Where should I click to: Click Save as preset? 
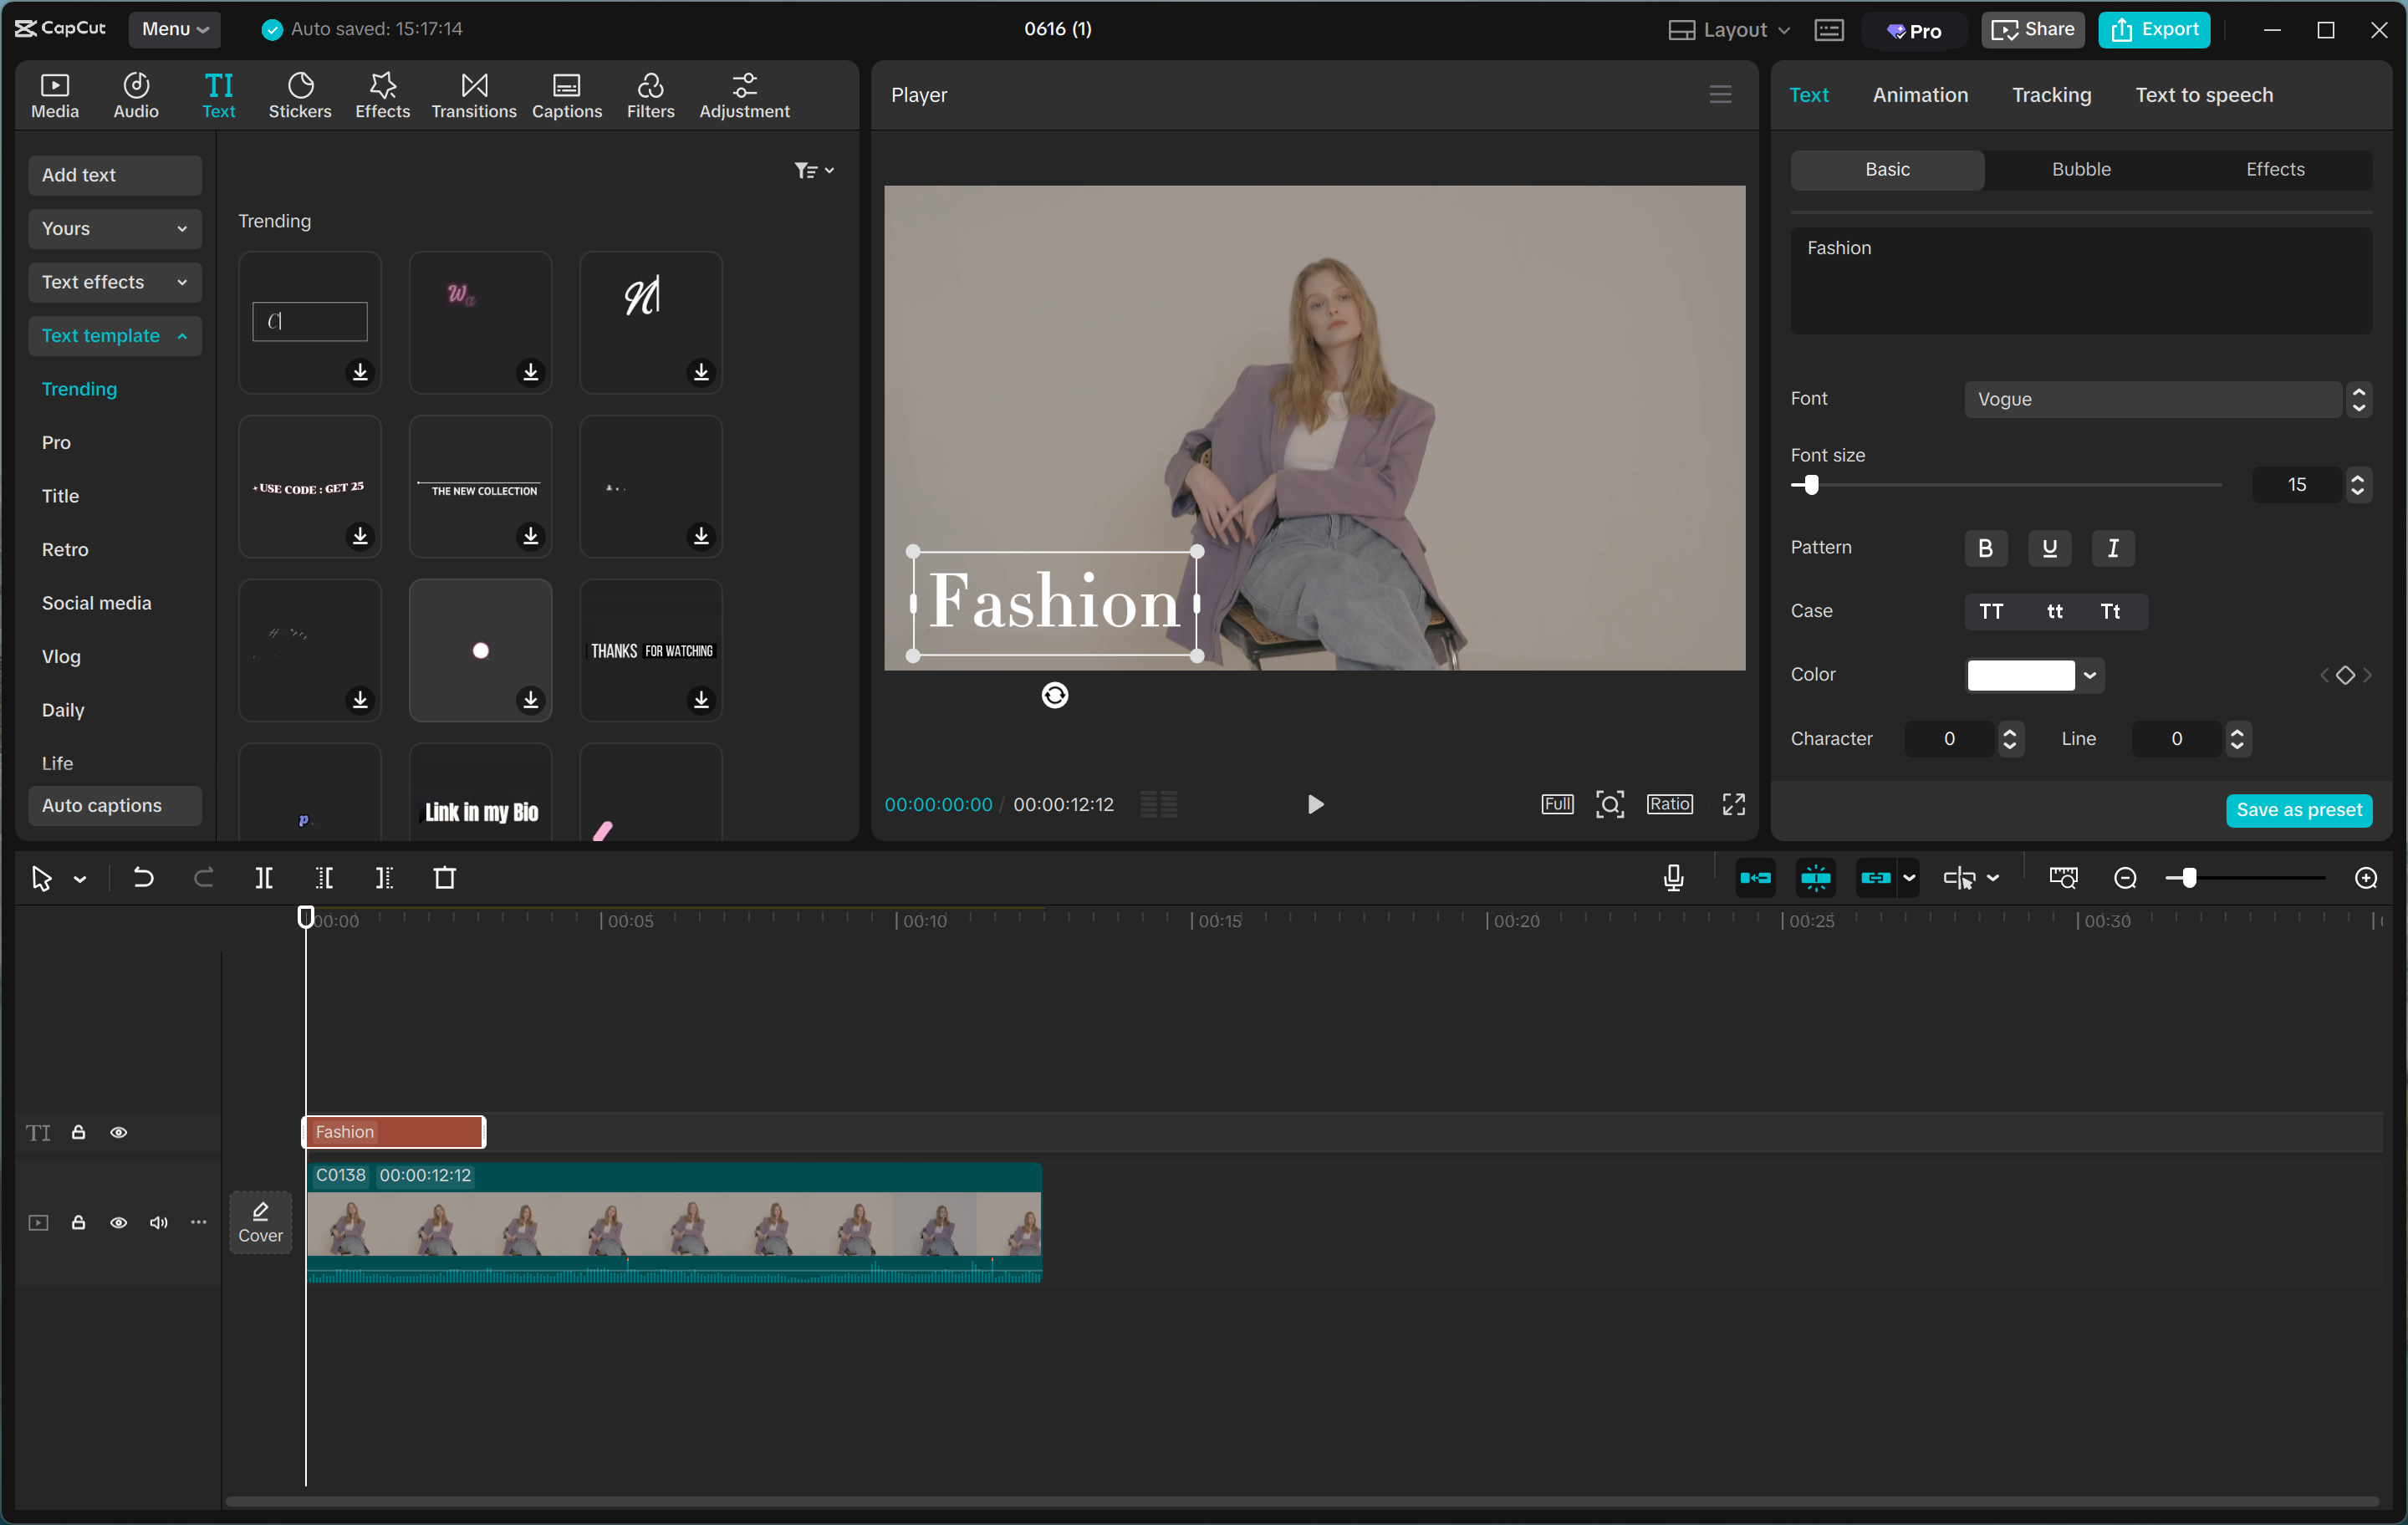[2299, 810]
